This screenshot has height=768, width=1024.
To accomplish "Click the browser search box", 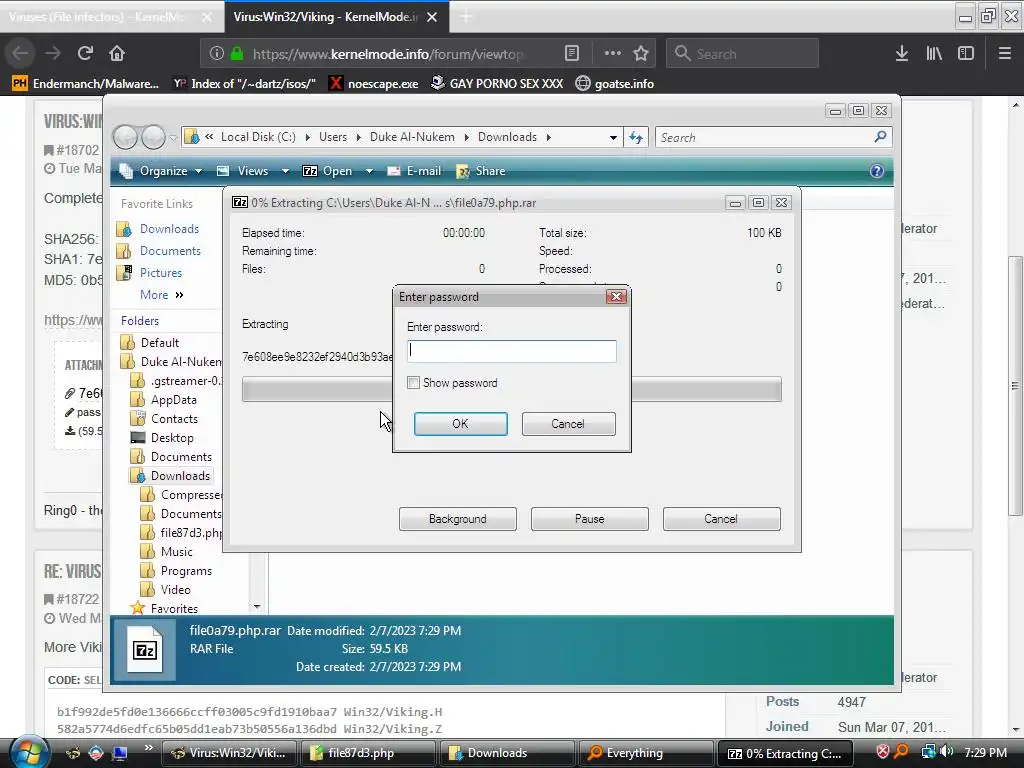I will pos(742,54).
